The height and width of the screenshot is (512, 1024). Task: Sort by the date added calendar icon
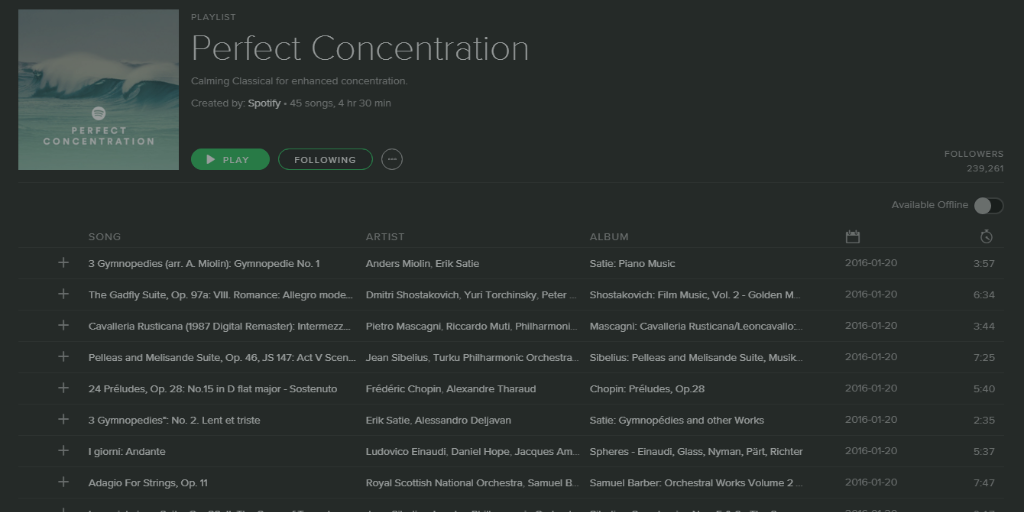point(852,236)
